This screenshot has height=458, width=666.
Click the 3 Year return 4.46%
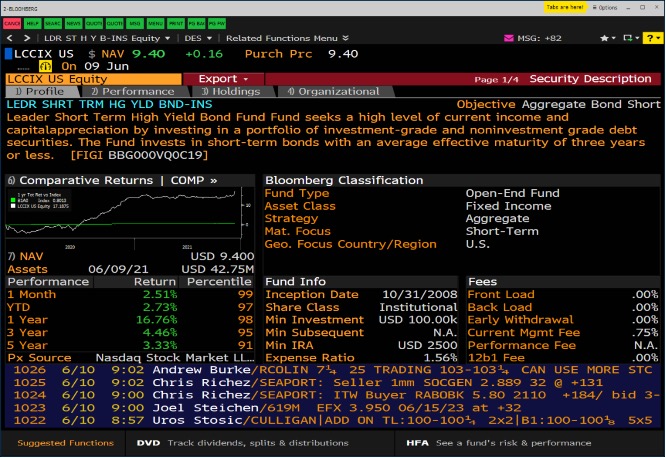pyautogui.click(x=160, y=333)
